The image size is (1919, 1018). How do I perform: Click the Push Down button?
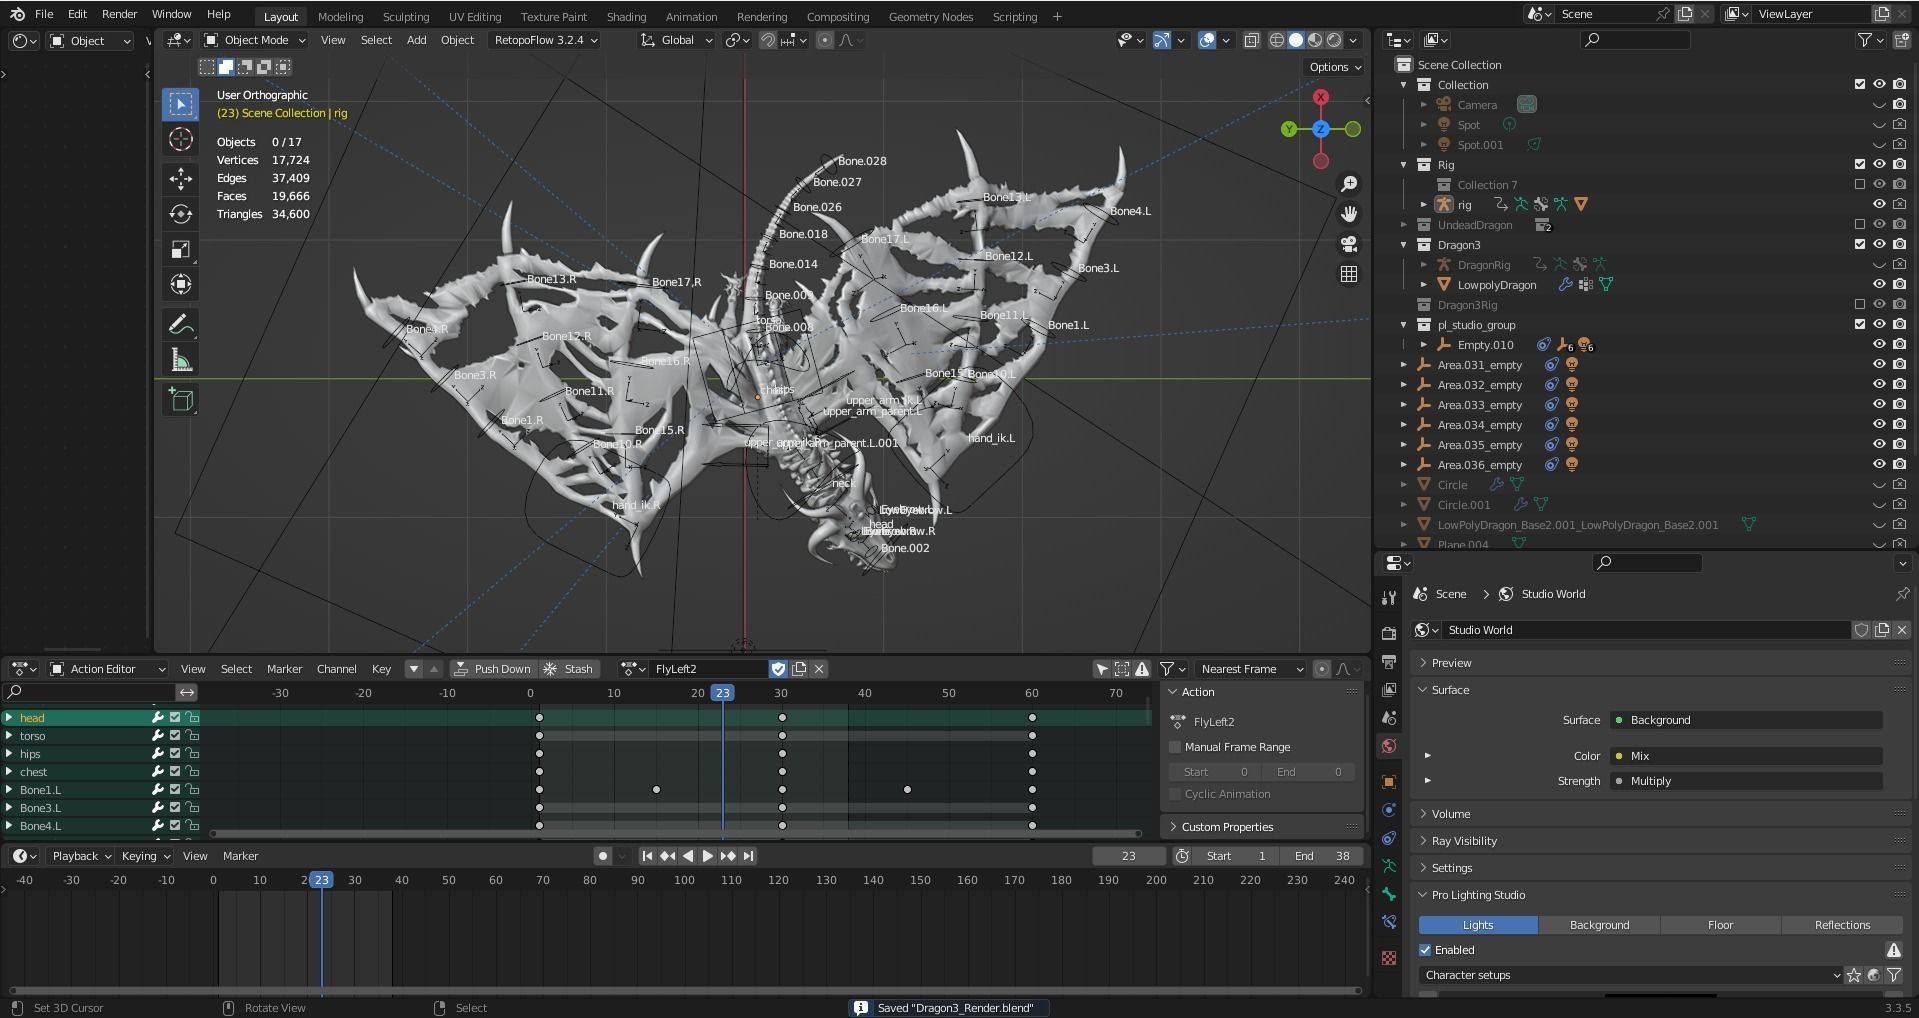click(492, 669)
